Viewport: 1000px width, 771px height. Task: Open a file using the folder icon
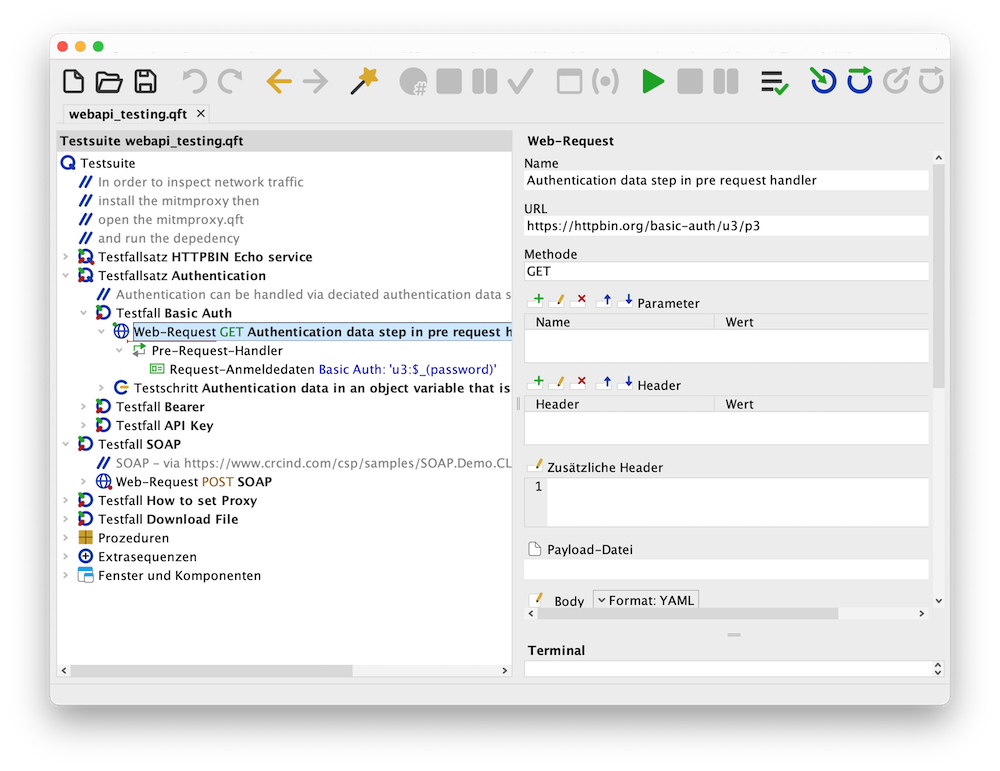coord(109,82)
